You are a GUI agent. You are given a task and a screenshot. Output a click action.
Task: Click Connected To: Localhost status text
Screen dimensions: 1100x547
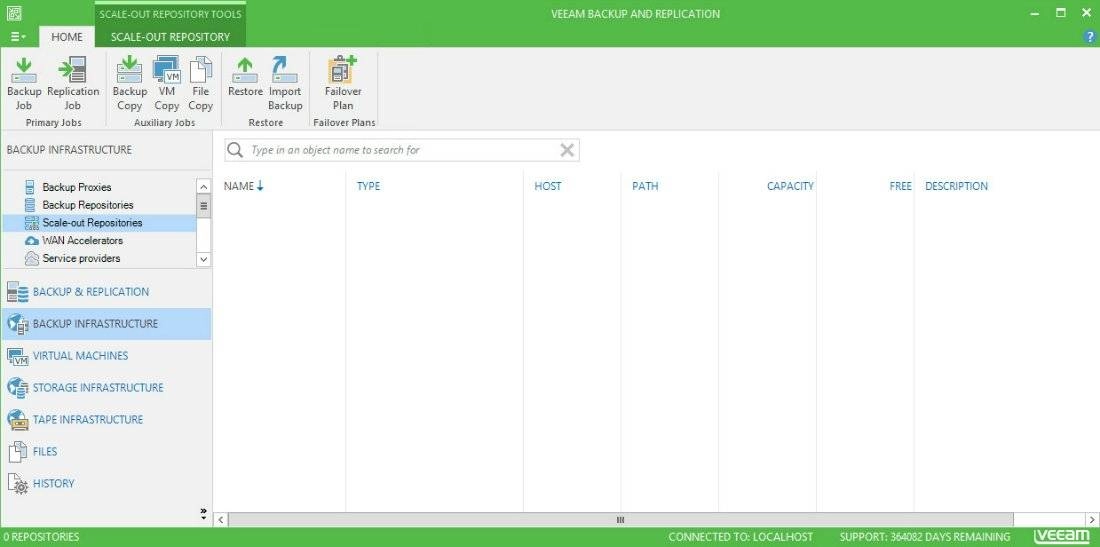coord(741,537)
